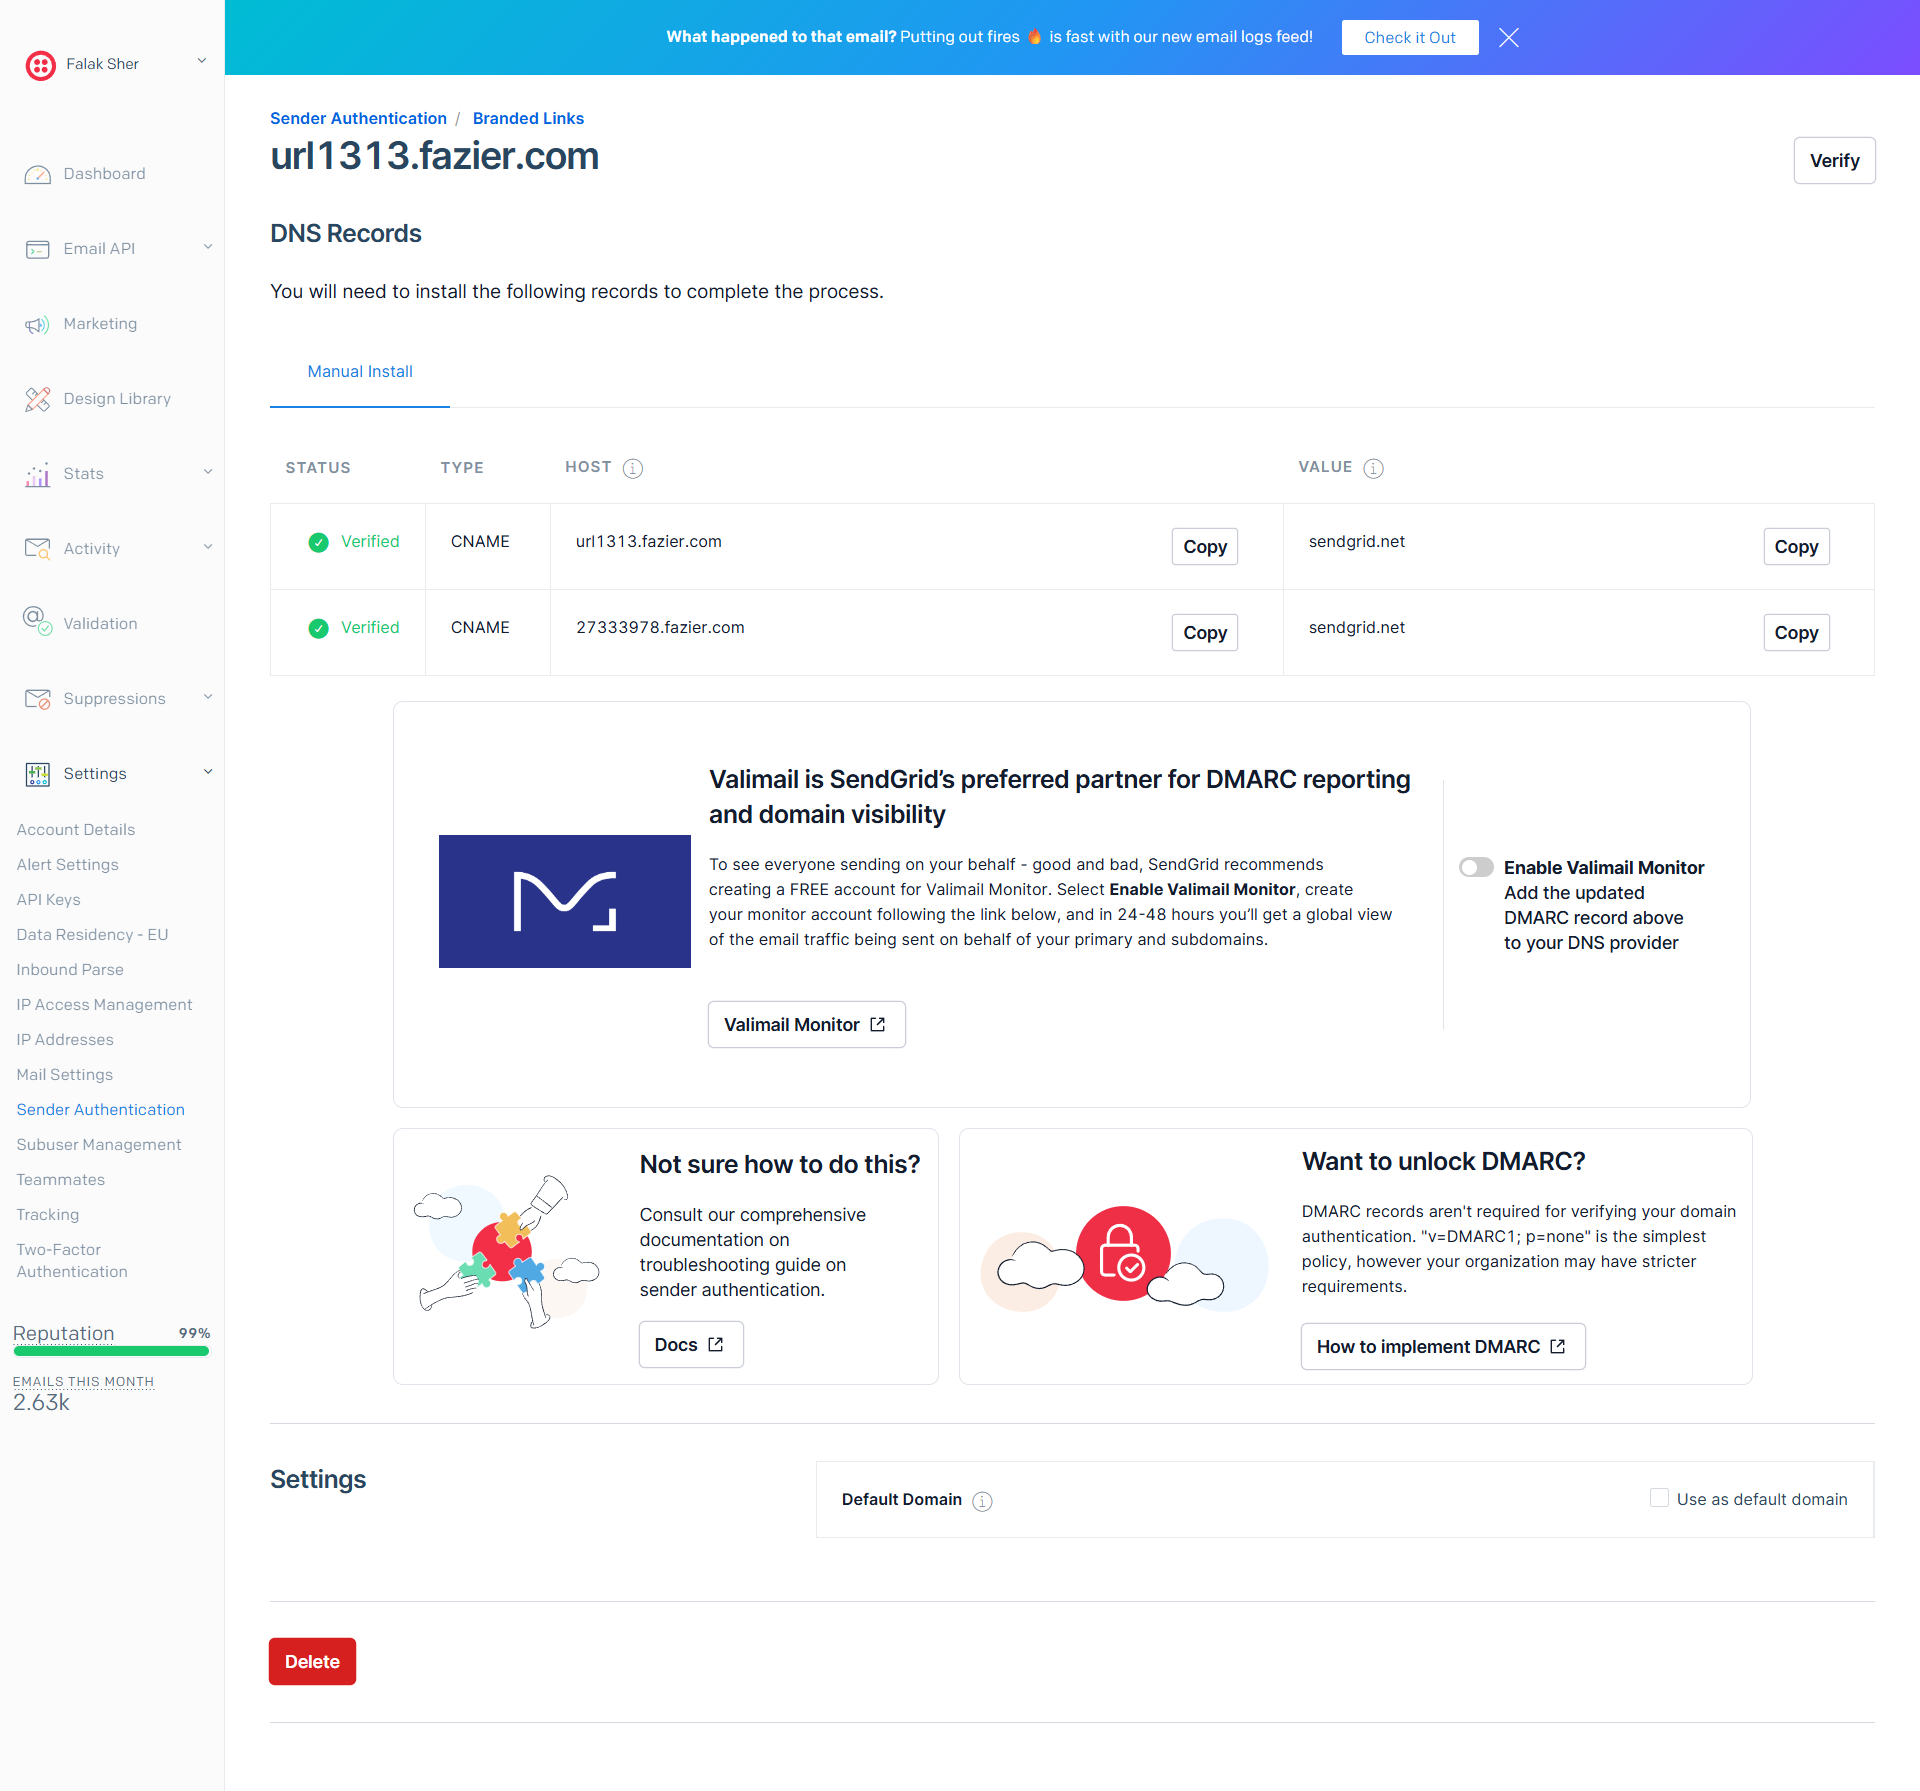Enable the Valimail Monitor toggle

tap(1476, 867)
